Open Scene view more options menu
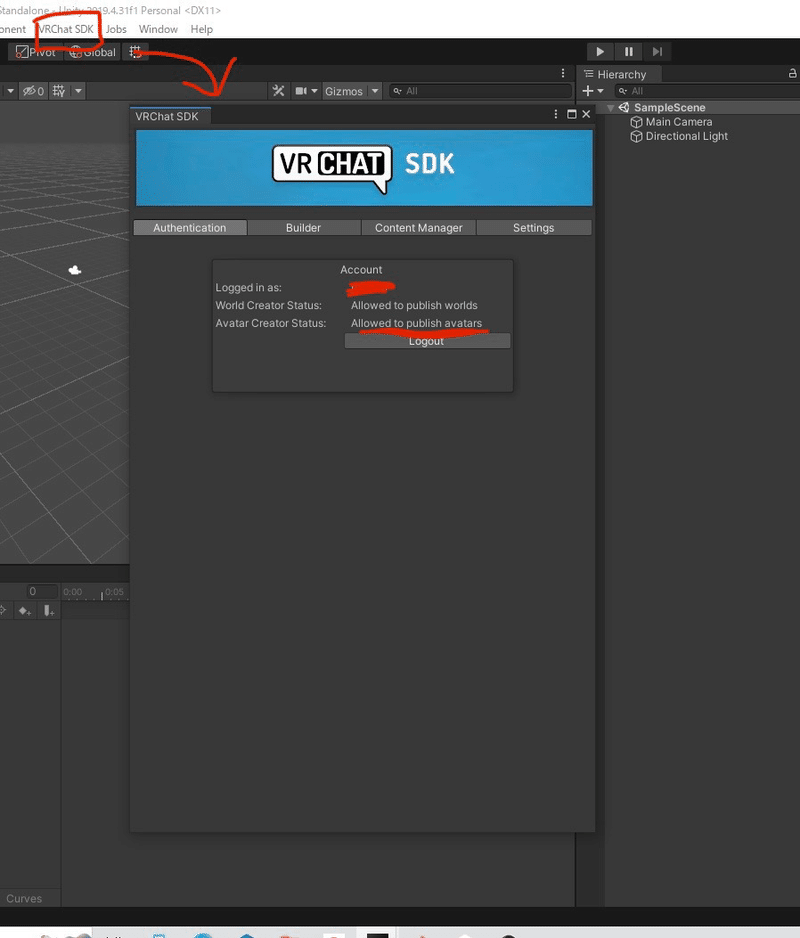The height and width of the screenshot is (938, 800). [x=562, y=73]
